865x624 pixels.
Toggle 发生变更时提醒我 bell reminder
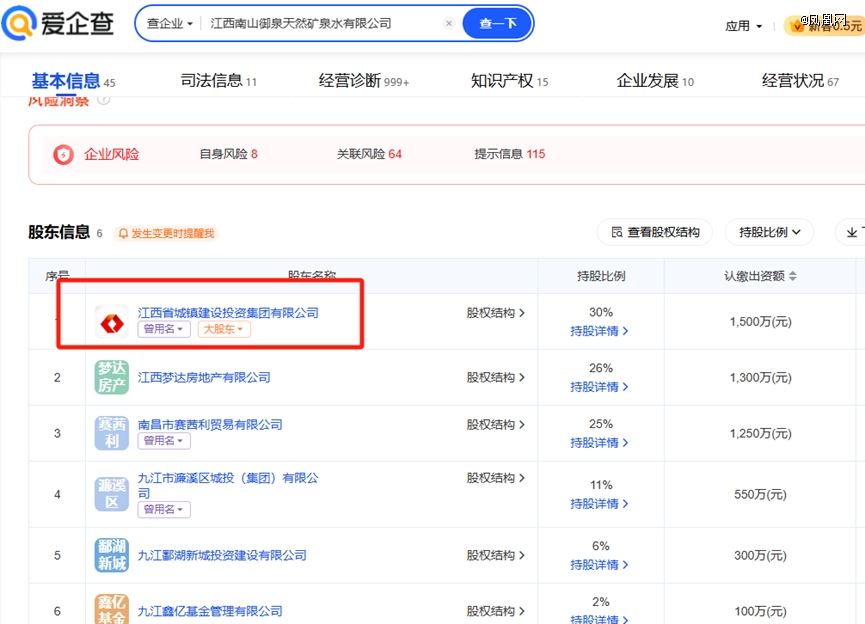[166, 233]
